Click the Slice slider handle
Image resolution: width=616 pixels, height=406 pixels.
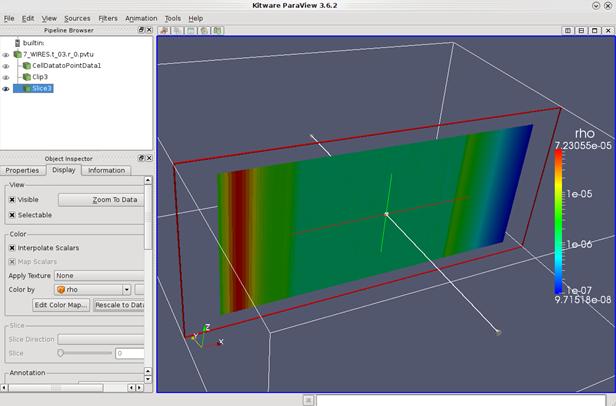click(60, 353)
